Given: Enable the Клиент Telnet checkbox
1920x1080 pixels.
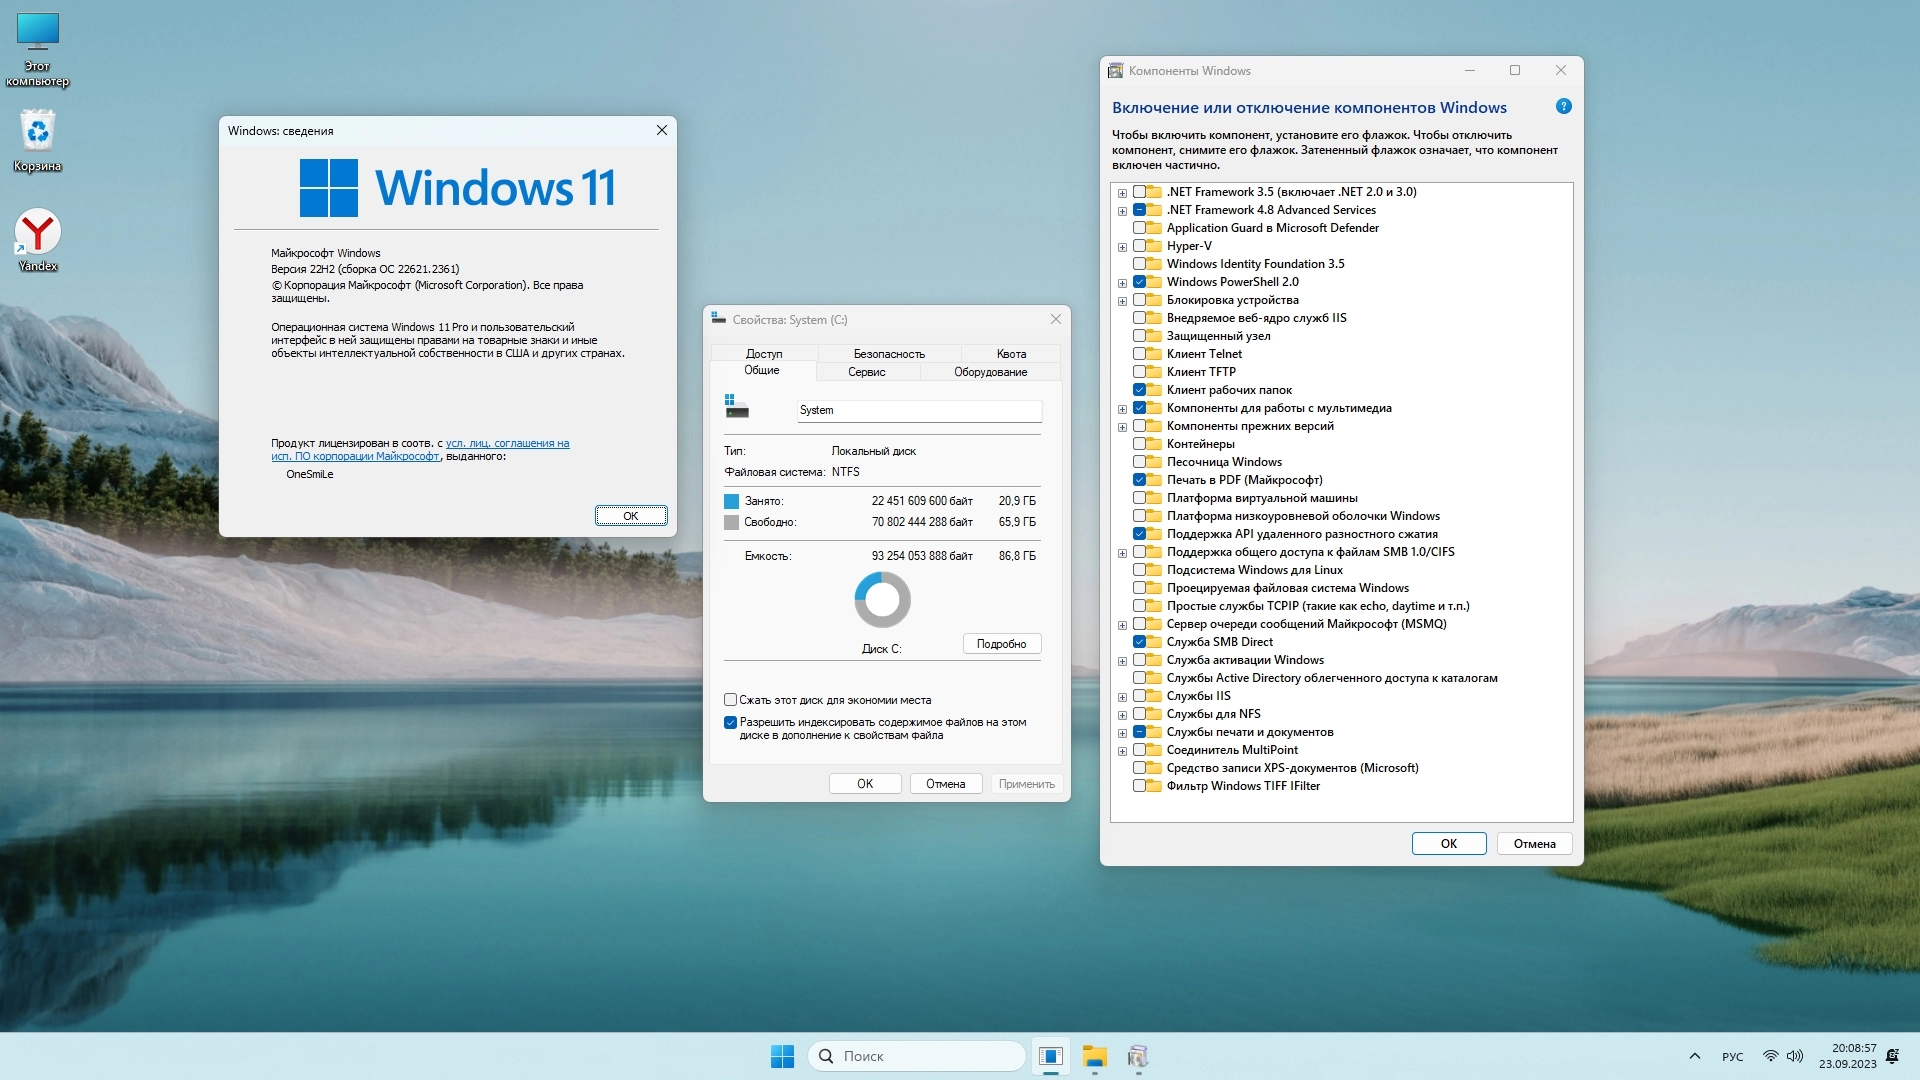Looking at the screenshot, I should (1139, 354).
